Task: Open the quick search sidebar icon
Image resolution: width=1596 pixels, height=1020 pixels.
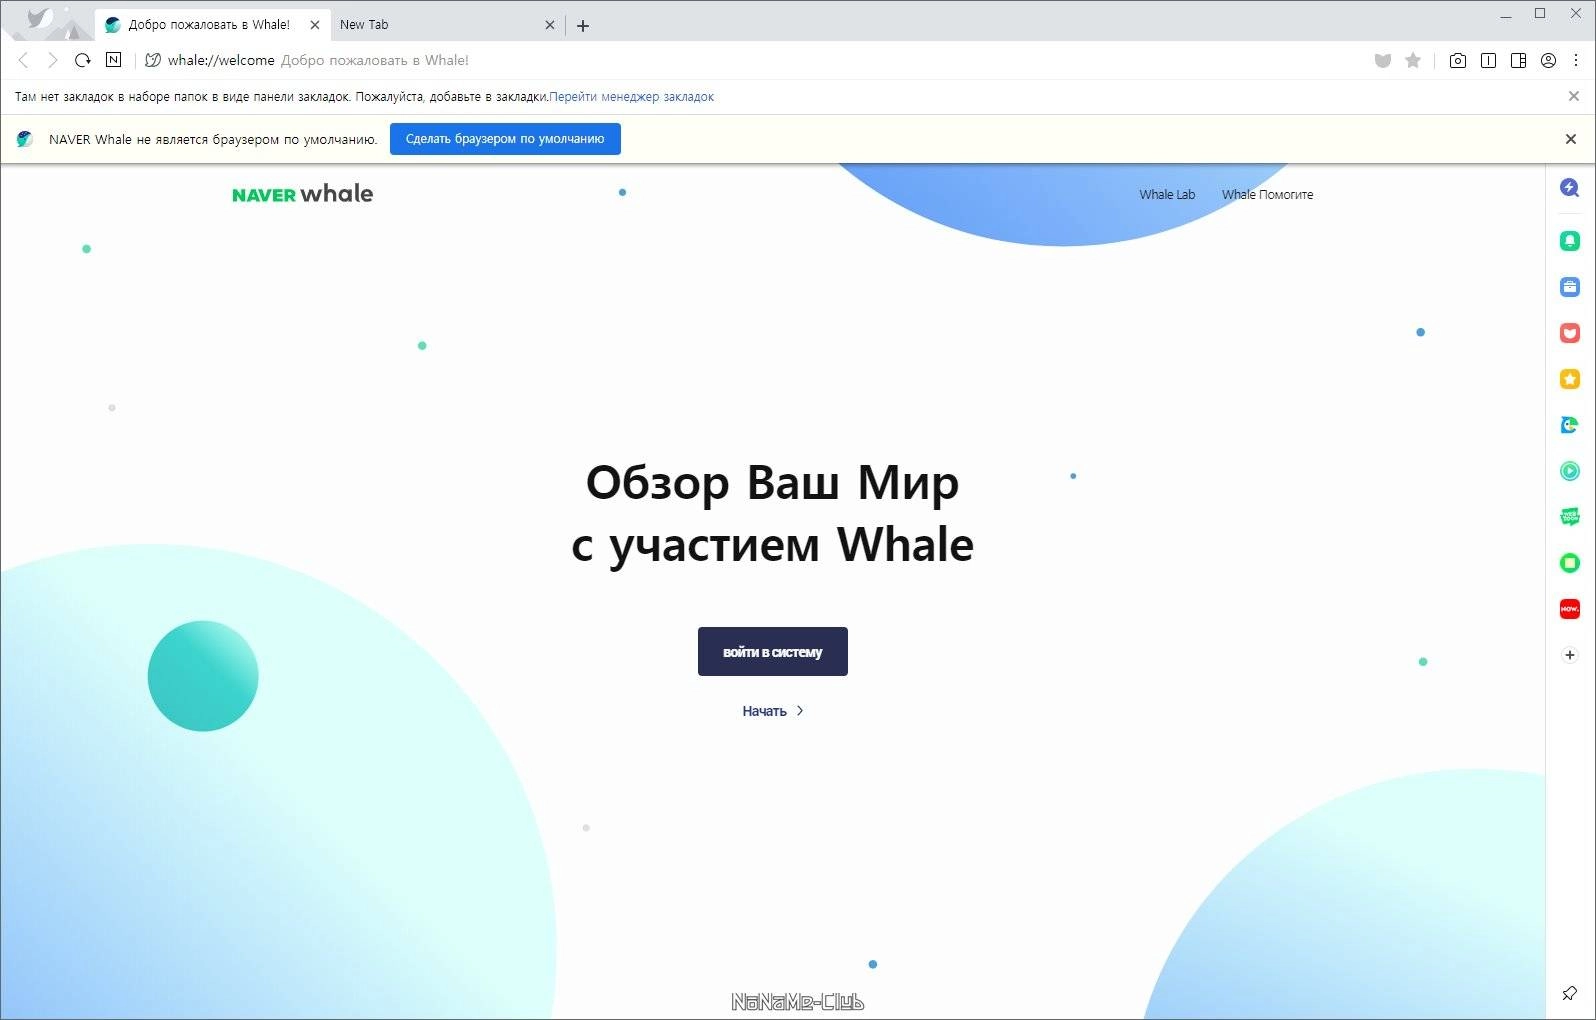Action: point(1570,187)
